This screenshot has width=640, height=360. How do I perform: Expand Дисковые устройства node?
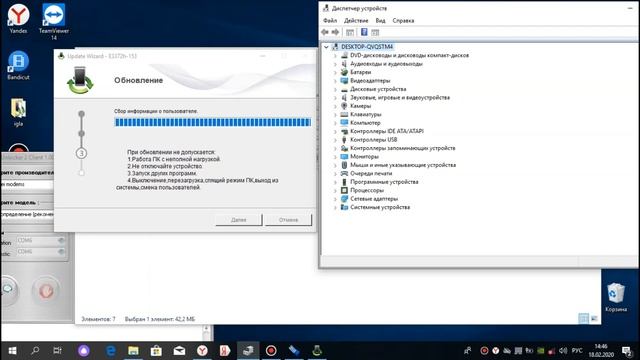click(x=335, y=89)
